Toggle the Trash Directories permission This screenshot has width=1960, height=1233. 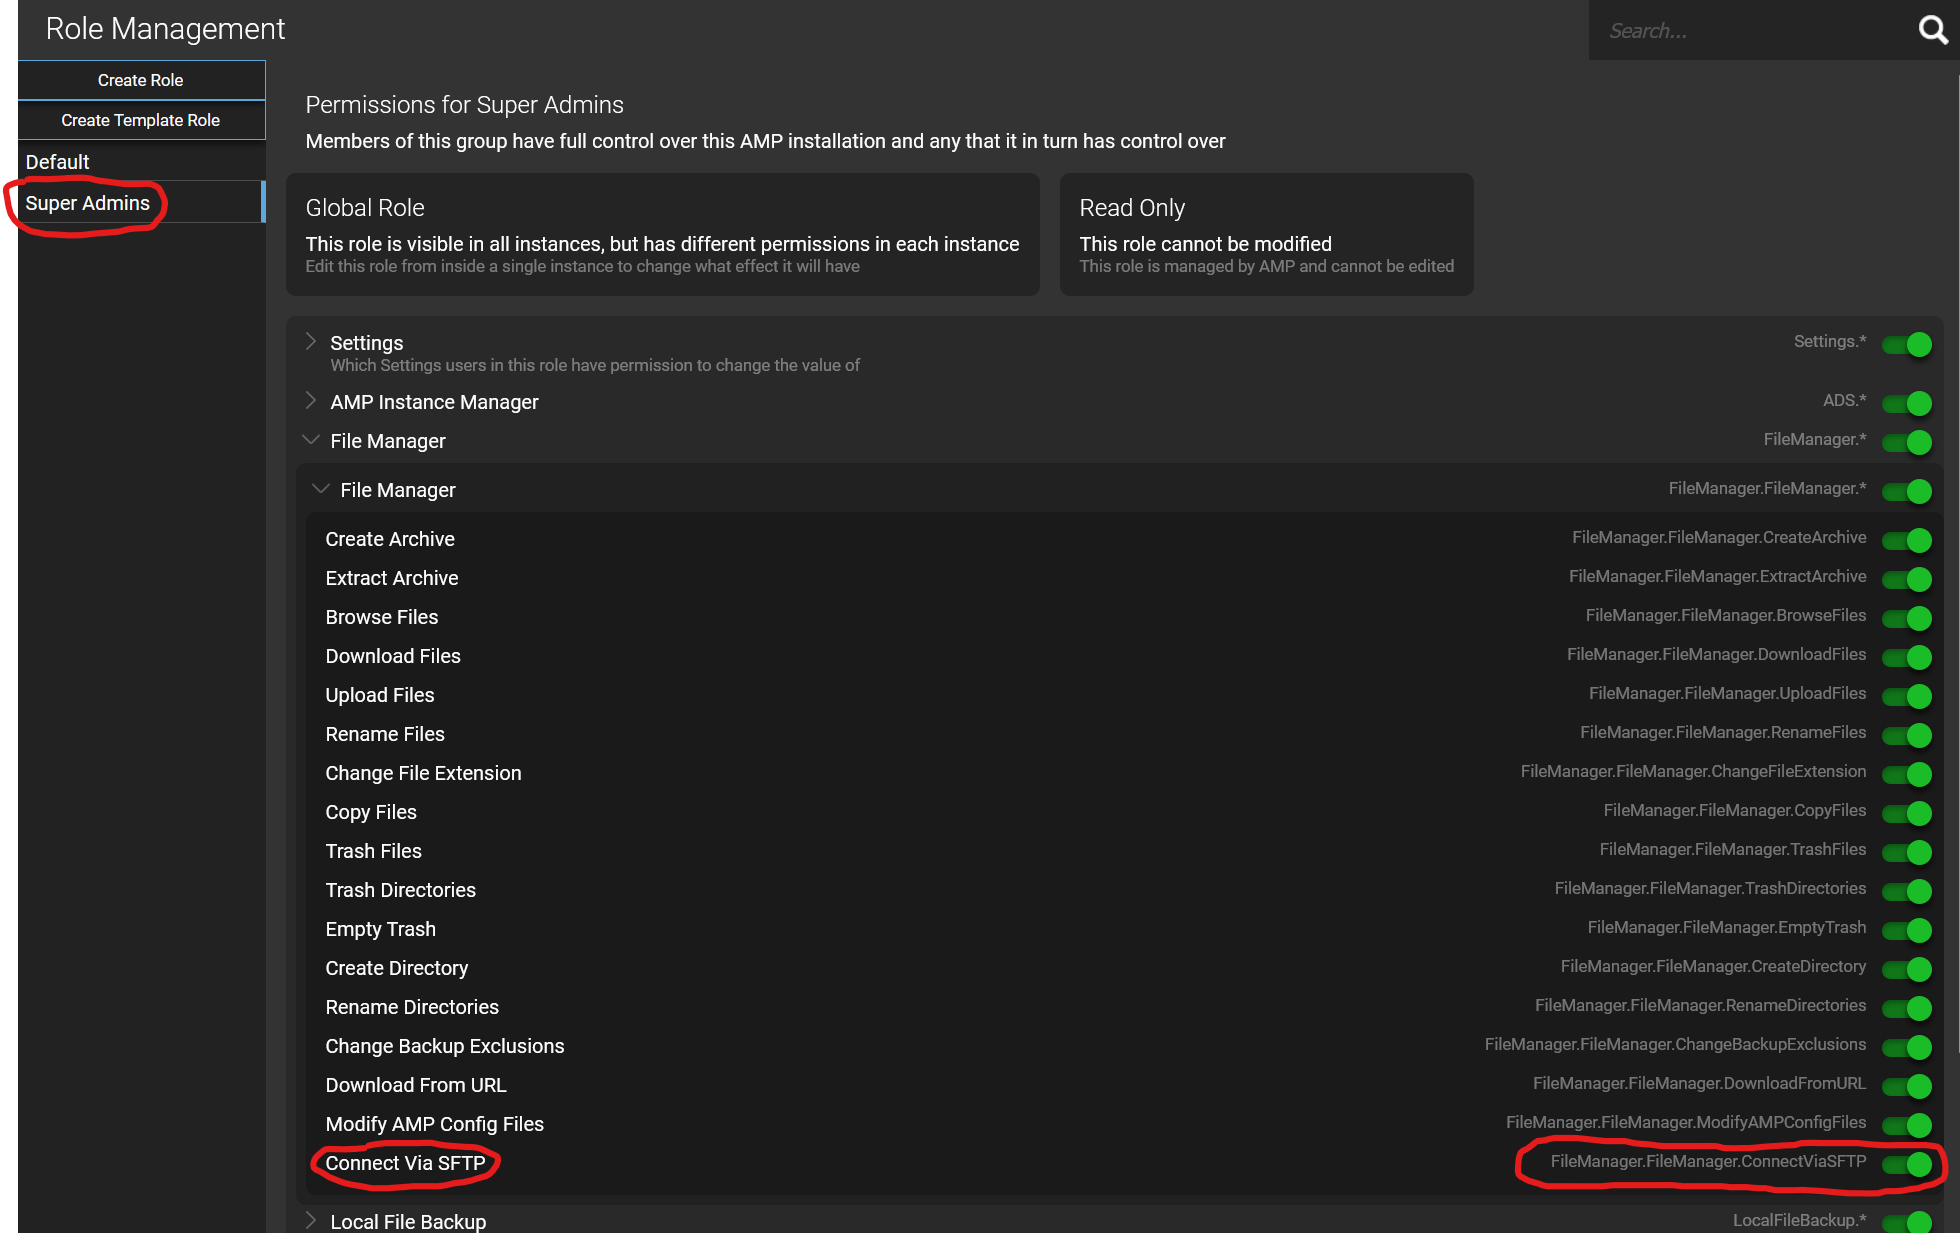pos(1907,891)
